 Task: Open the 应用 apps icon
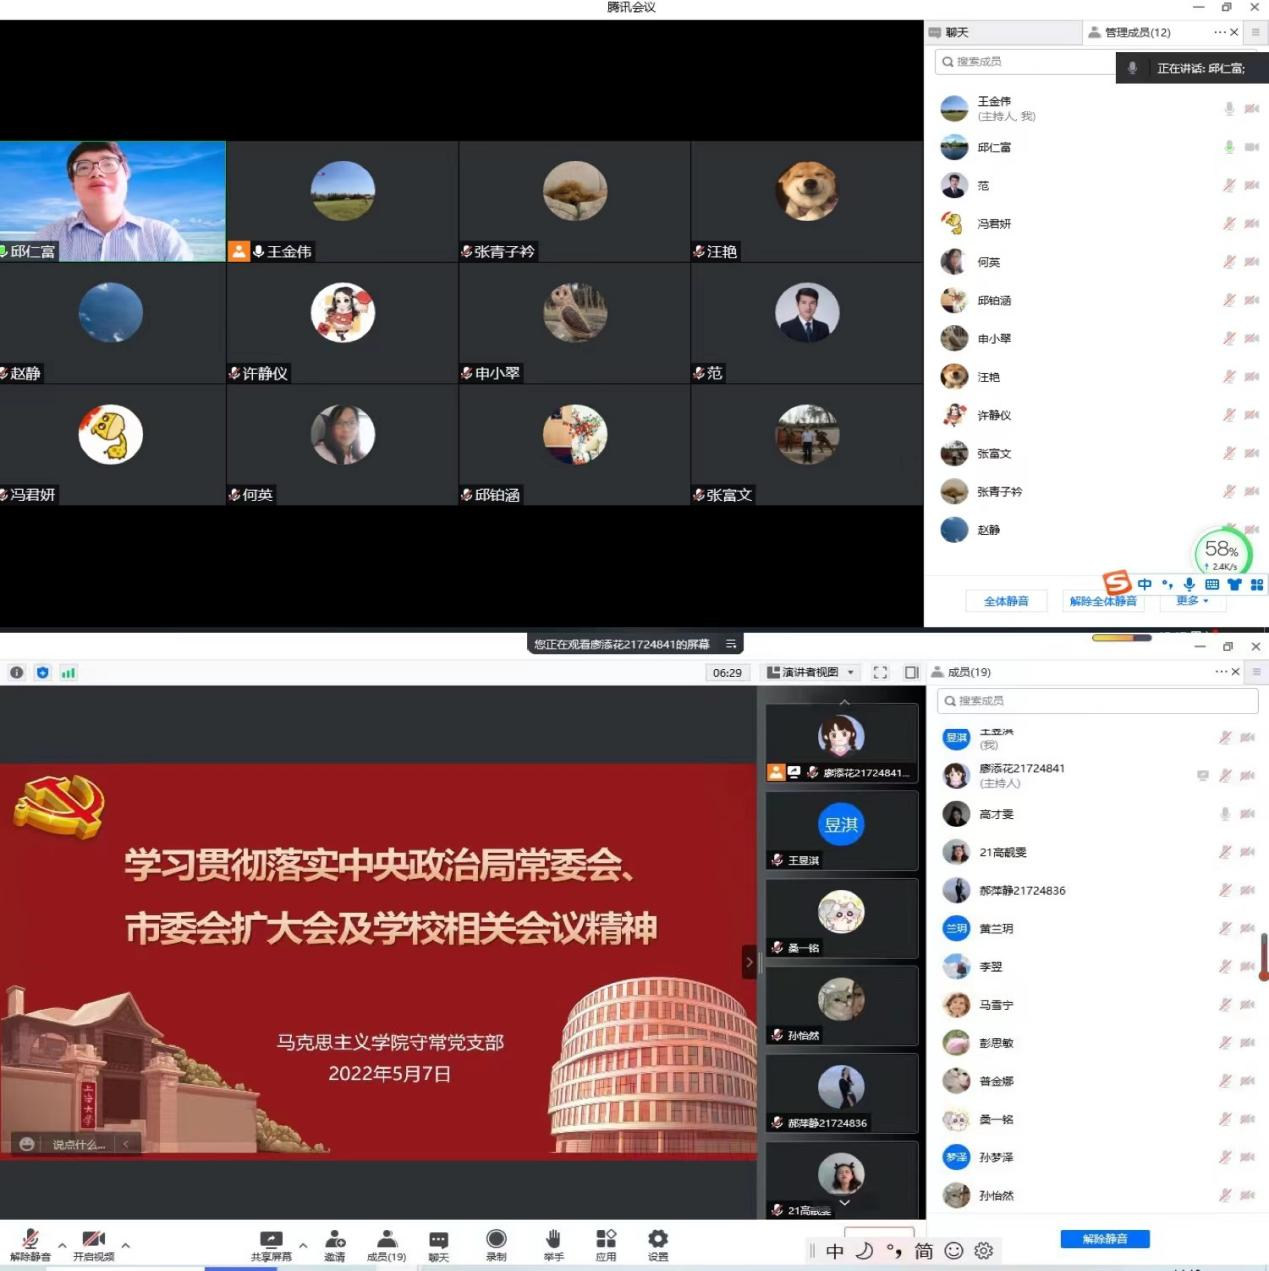pyautogui.click(x=606, y=1243)
